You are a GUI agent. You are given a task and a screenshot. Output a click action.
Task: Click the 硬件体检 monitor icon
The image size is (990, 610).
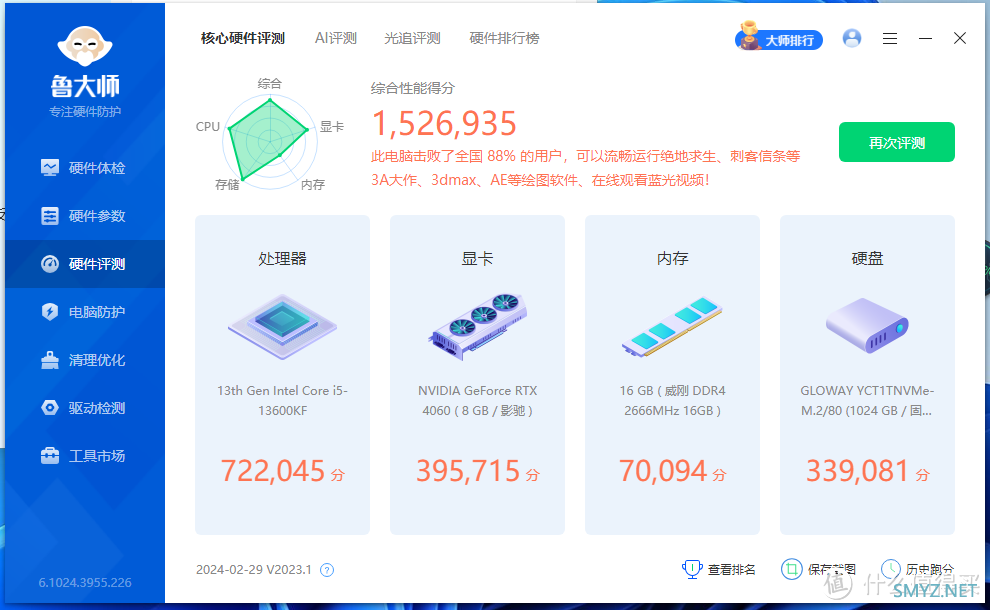tap(49, 167)
